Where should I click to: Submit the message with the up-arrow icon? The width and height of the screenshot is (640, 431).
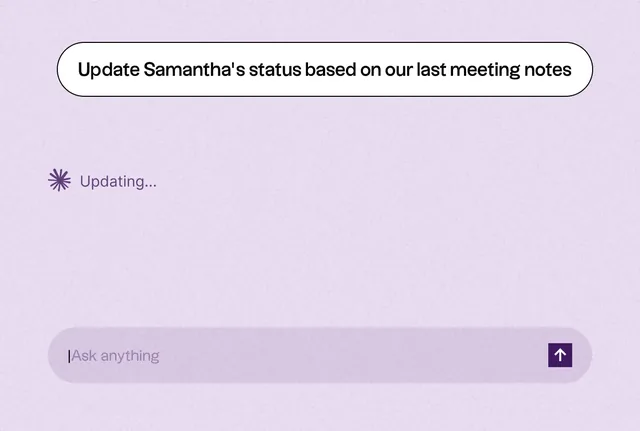560,355
